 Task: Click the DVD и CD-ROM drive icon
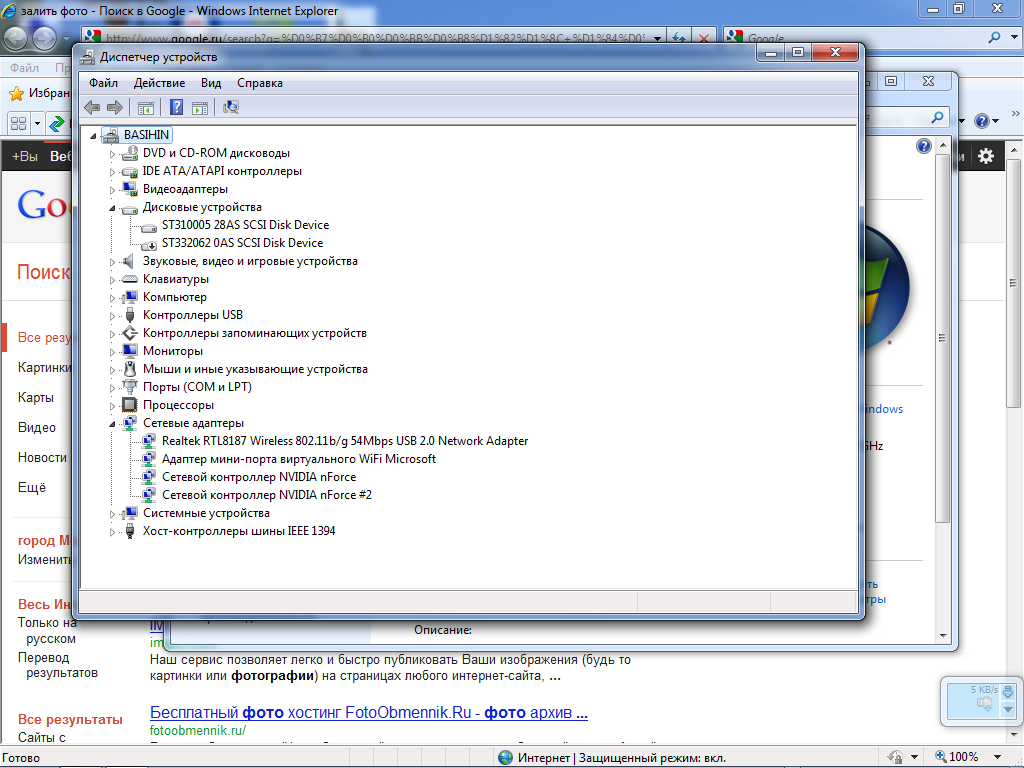coord(130,153)
